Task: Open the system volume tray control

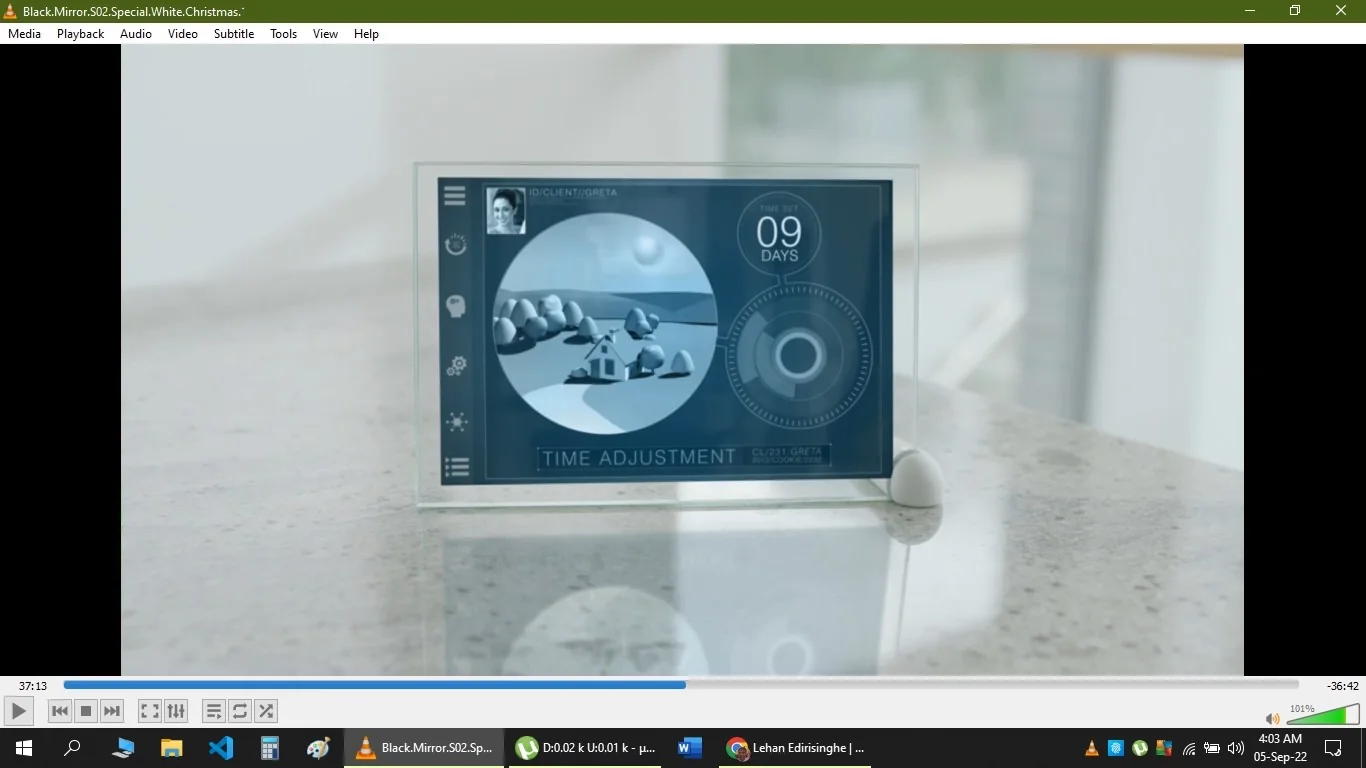Action: click(x=1236, y=748)
